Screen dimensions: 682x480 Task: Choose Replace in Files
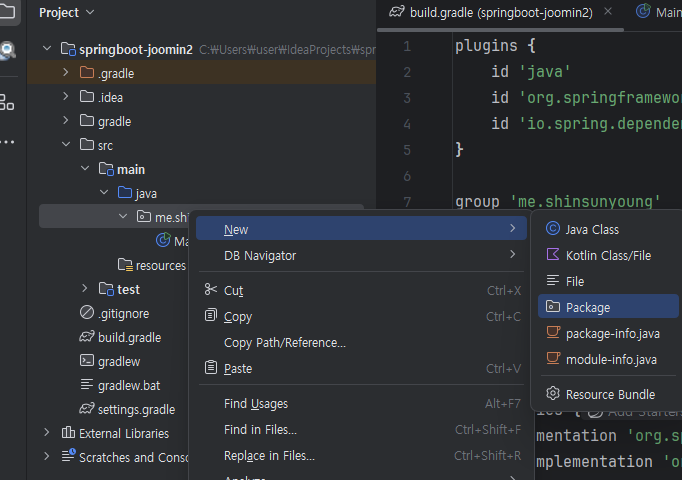point(361,456)
